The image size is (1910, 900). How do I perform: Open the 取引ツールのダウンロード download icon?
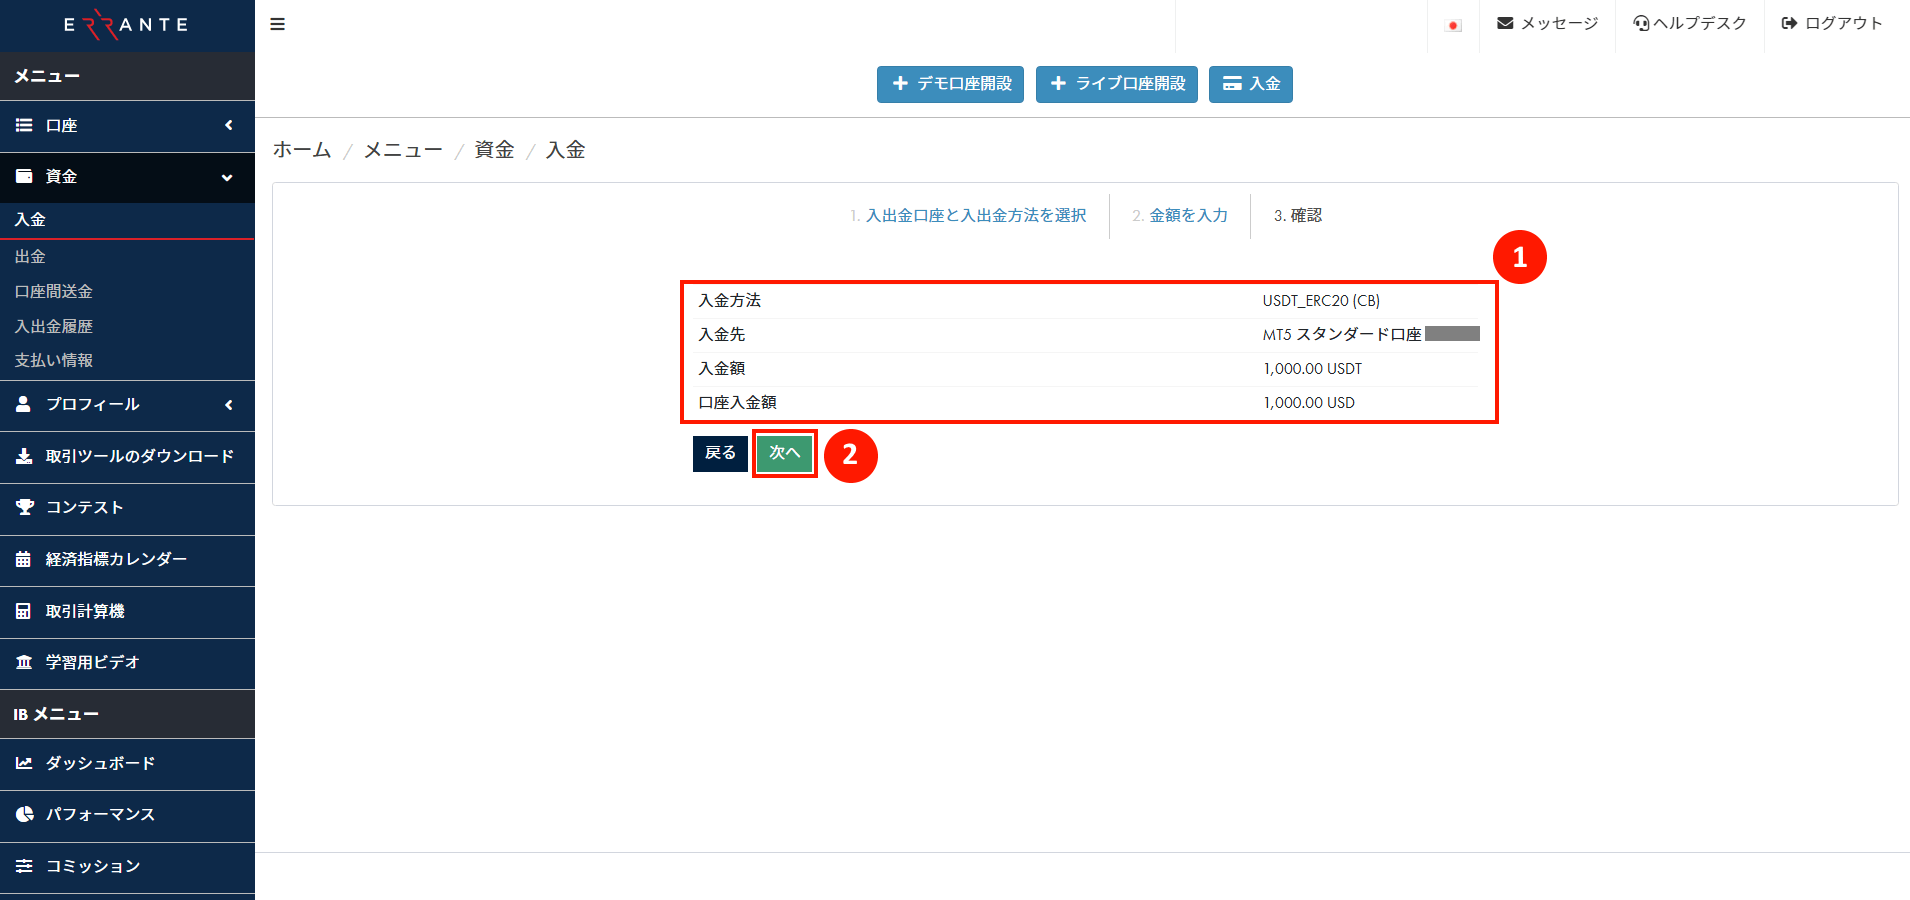(23, 457)
